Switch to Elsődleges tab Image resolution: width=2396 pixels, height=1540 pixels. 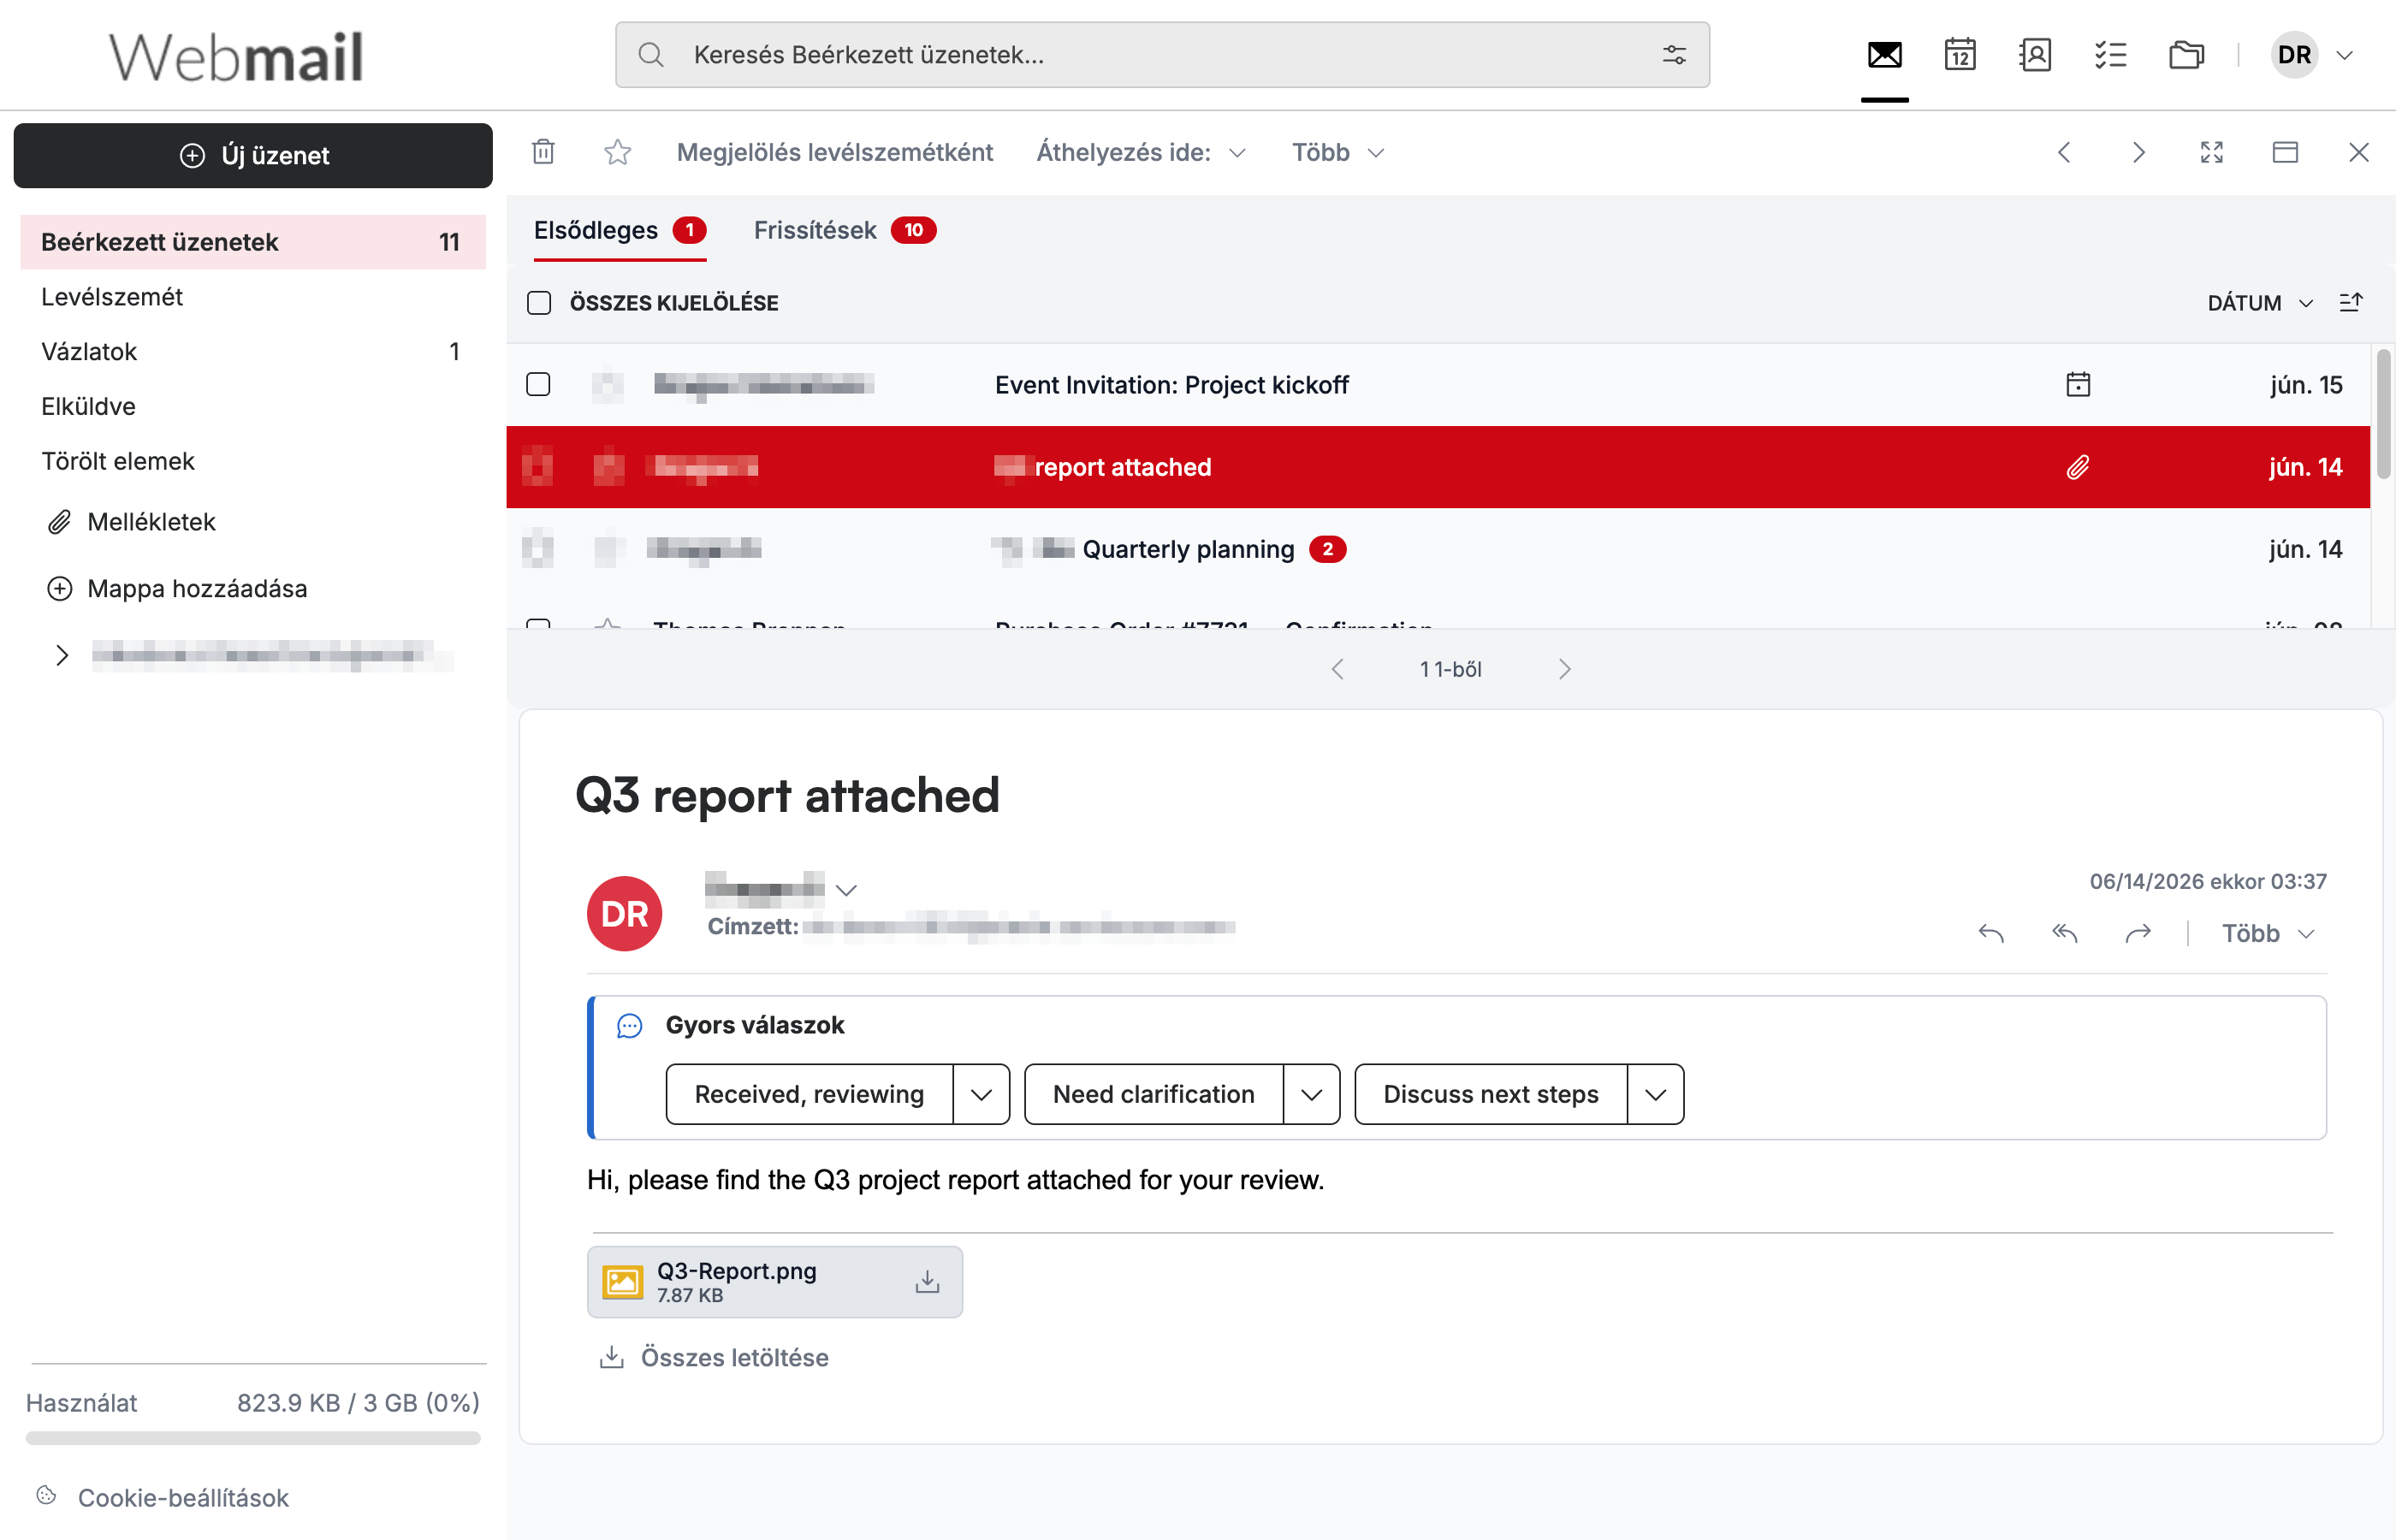pos(620,230)
